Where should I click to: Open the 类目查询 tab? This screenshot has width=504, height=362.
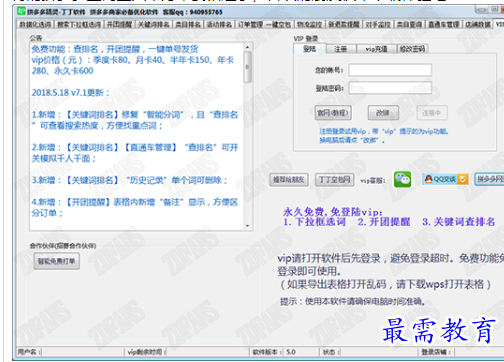(409, 24)
